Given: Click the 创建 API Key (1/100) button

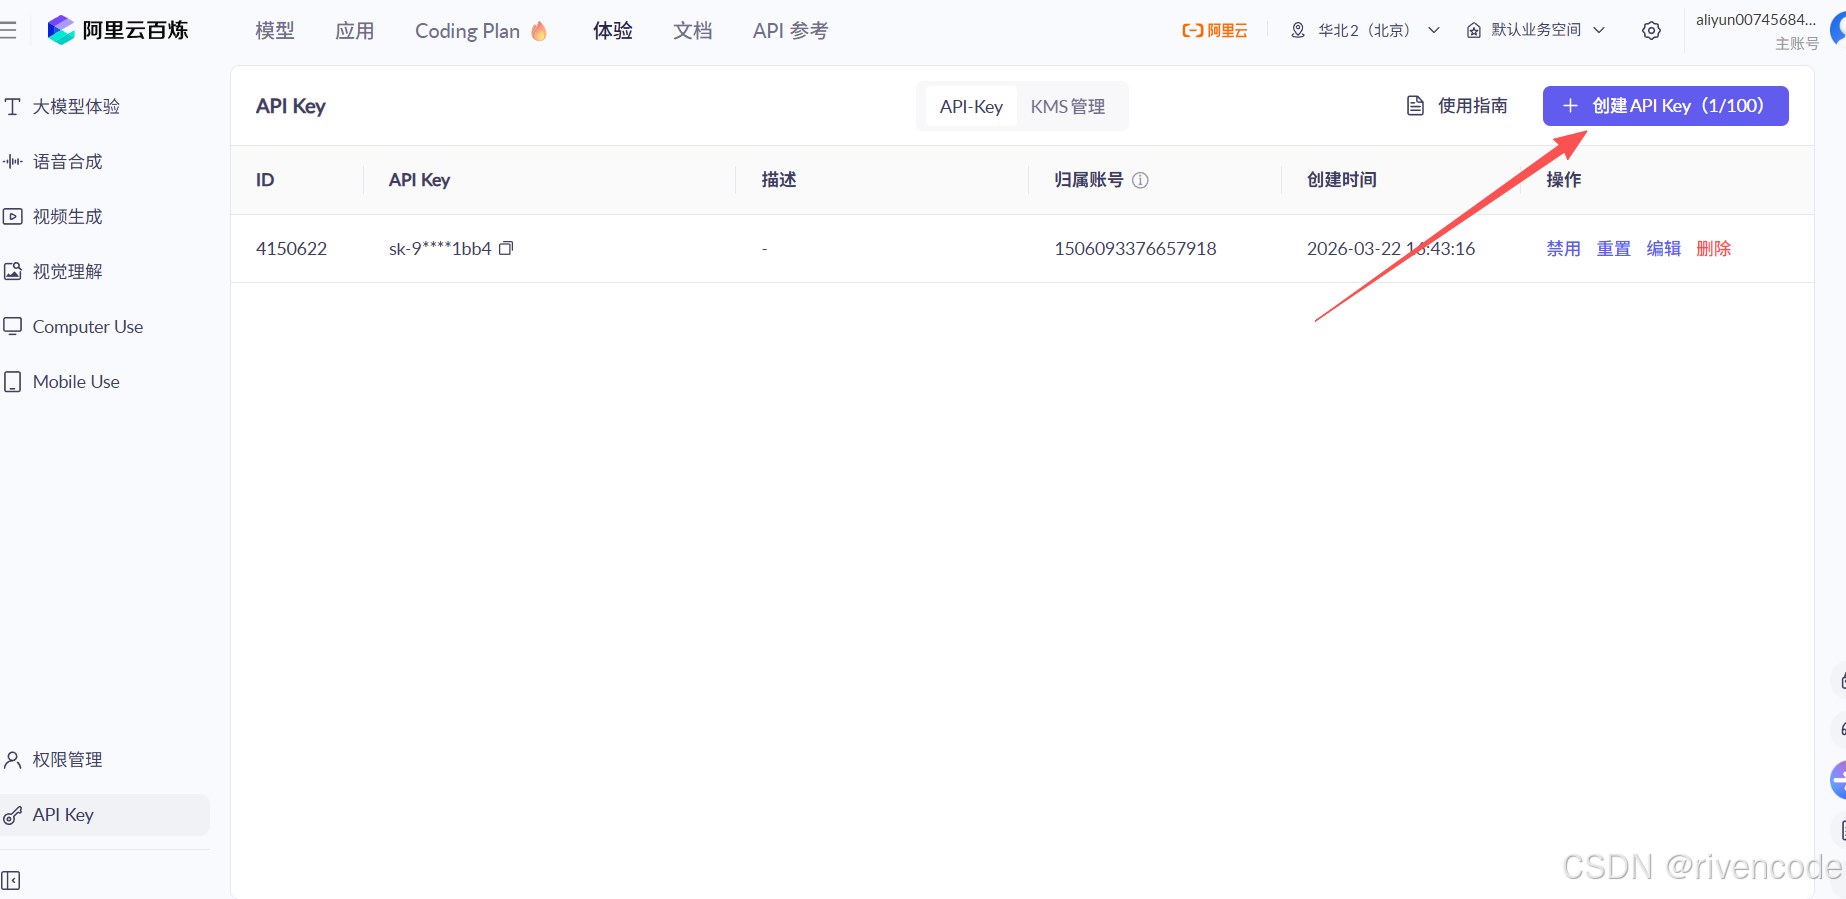Looking at the screenshot, I should point(1665,106).
